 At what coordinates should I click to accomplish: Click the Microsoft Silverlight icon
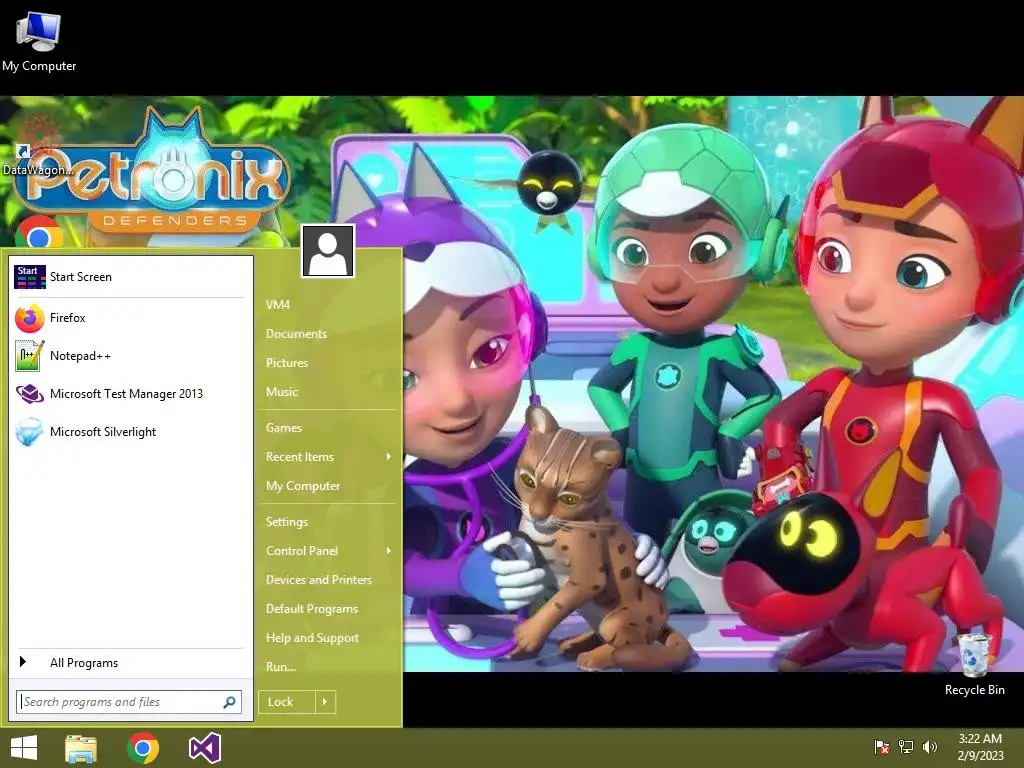coord(29,432)
